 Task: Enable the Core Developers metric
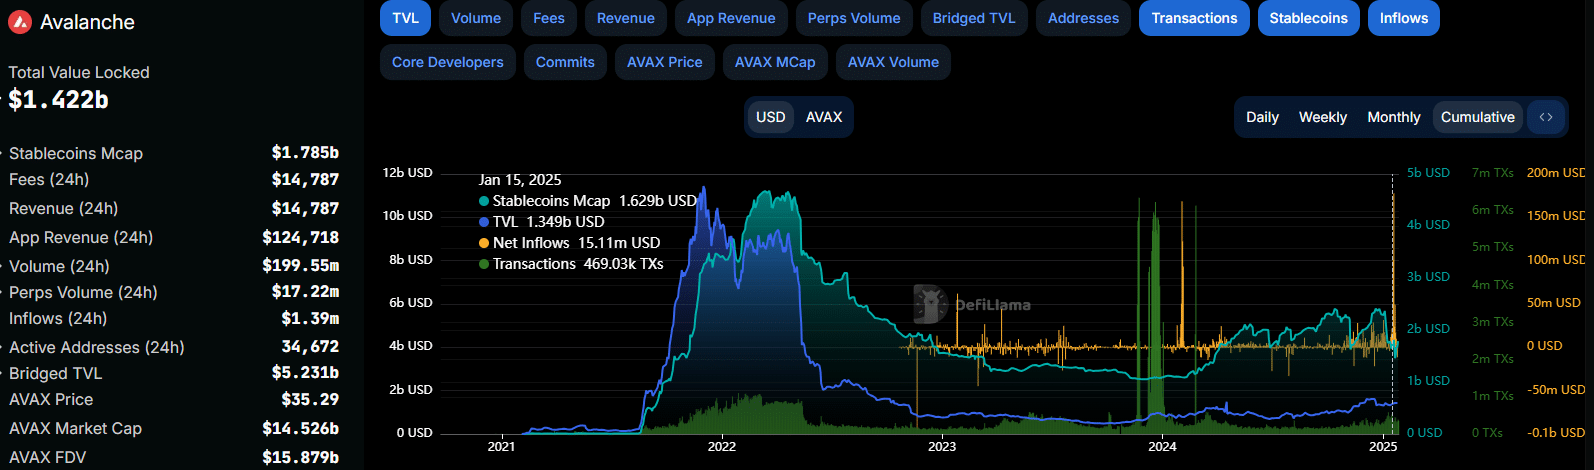point(448,62)
